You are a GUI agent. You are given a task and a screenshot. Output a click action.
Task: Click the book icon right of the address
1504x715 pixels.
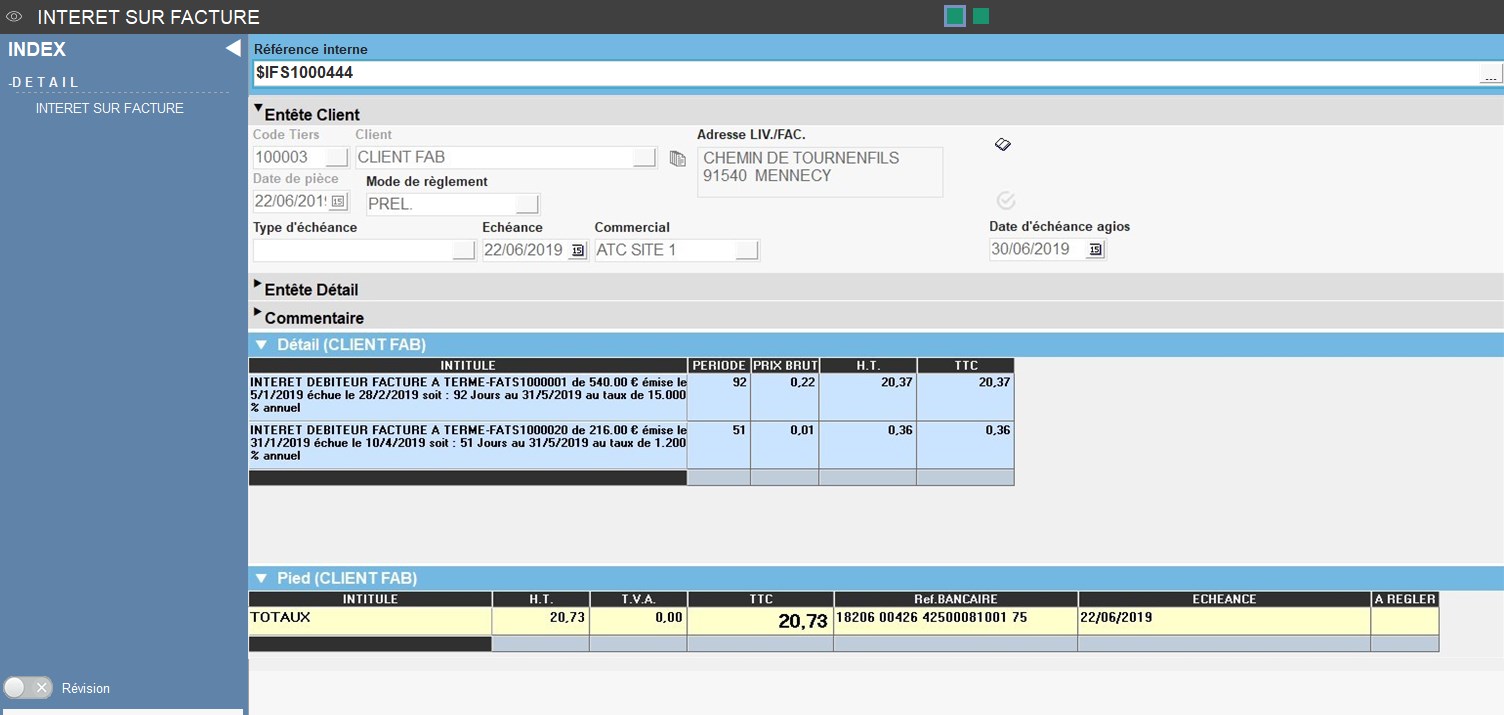click(x=1003, y=145)
